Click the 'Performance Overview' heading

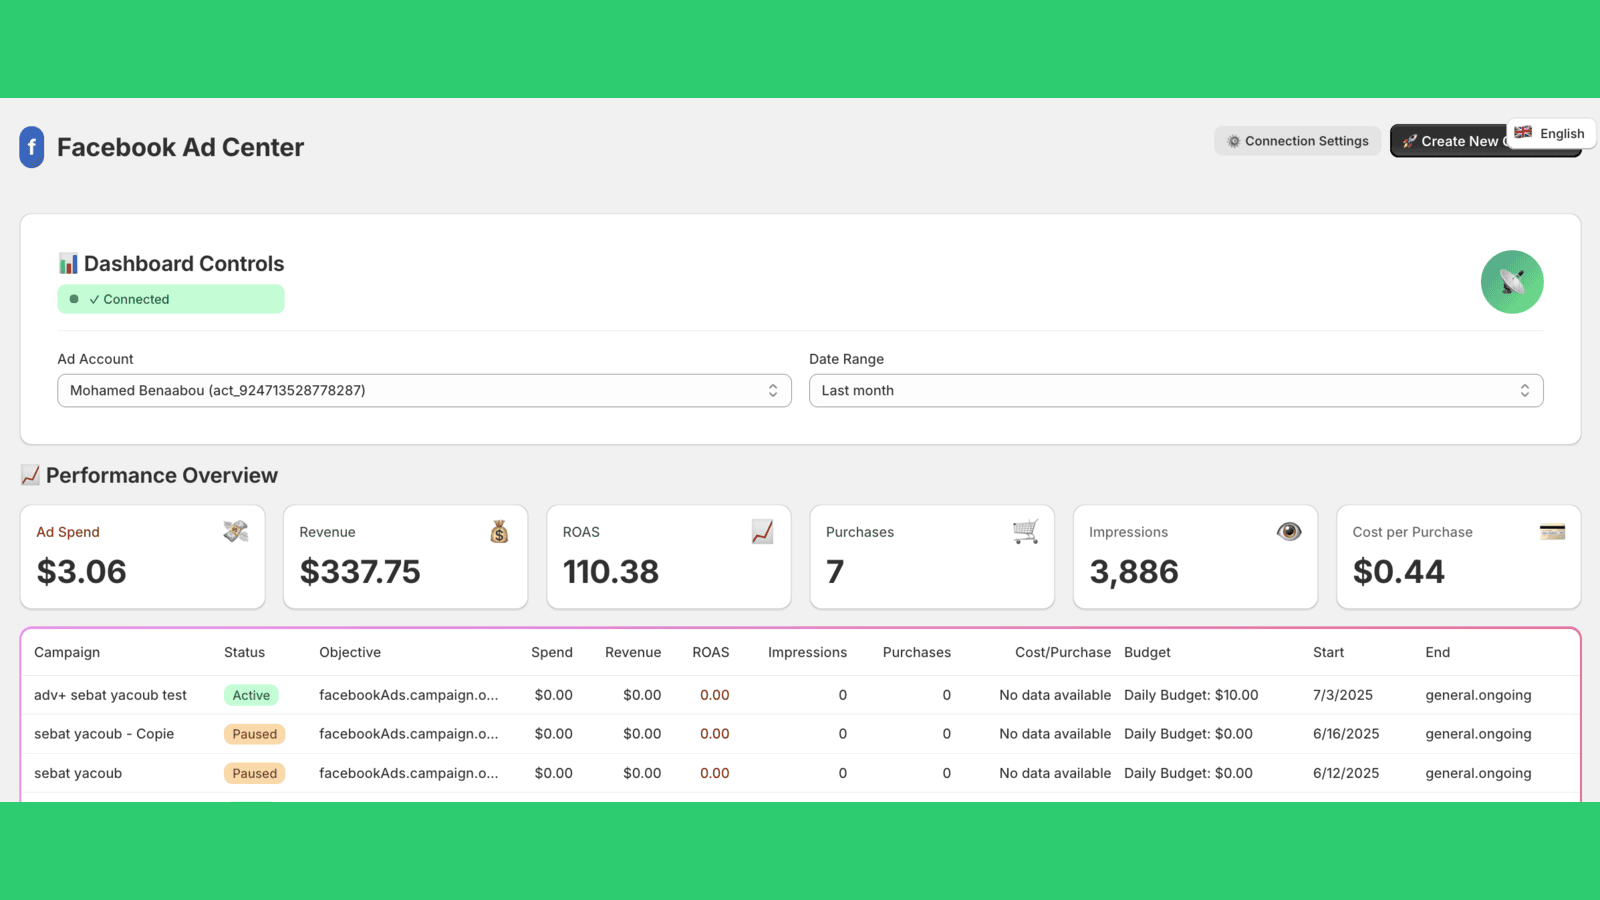[x=162, y=475]
